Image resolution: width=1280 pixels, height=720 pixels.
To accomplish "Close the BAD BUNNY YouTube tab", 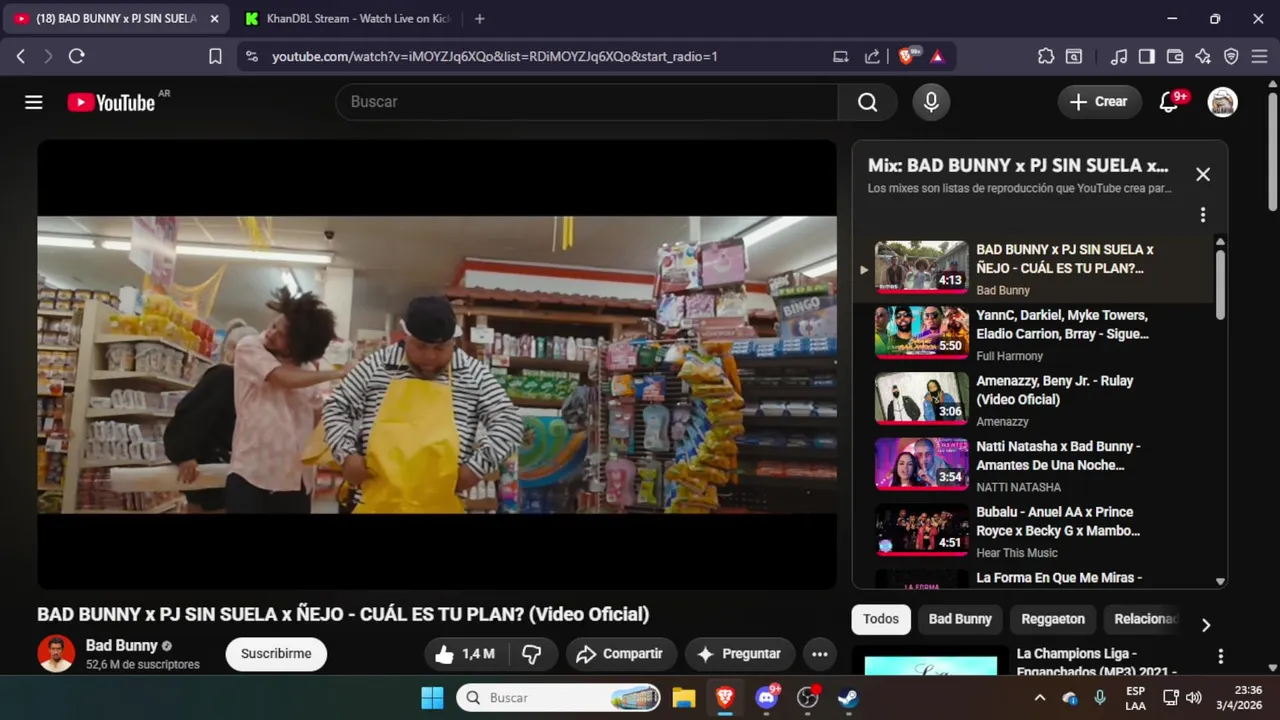I will tap(214, 18).
